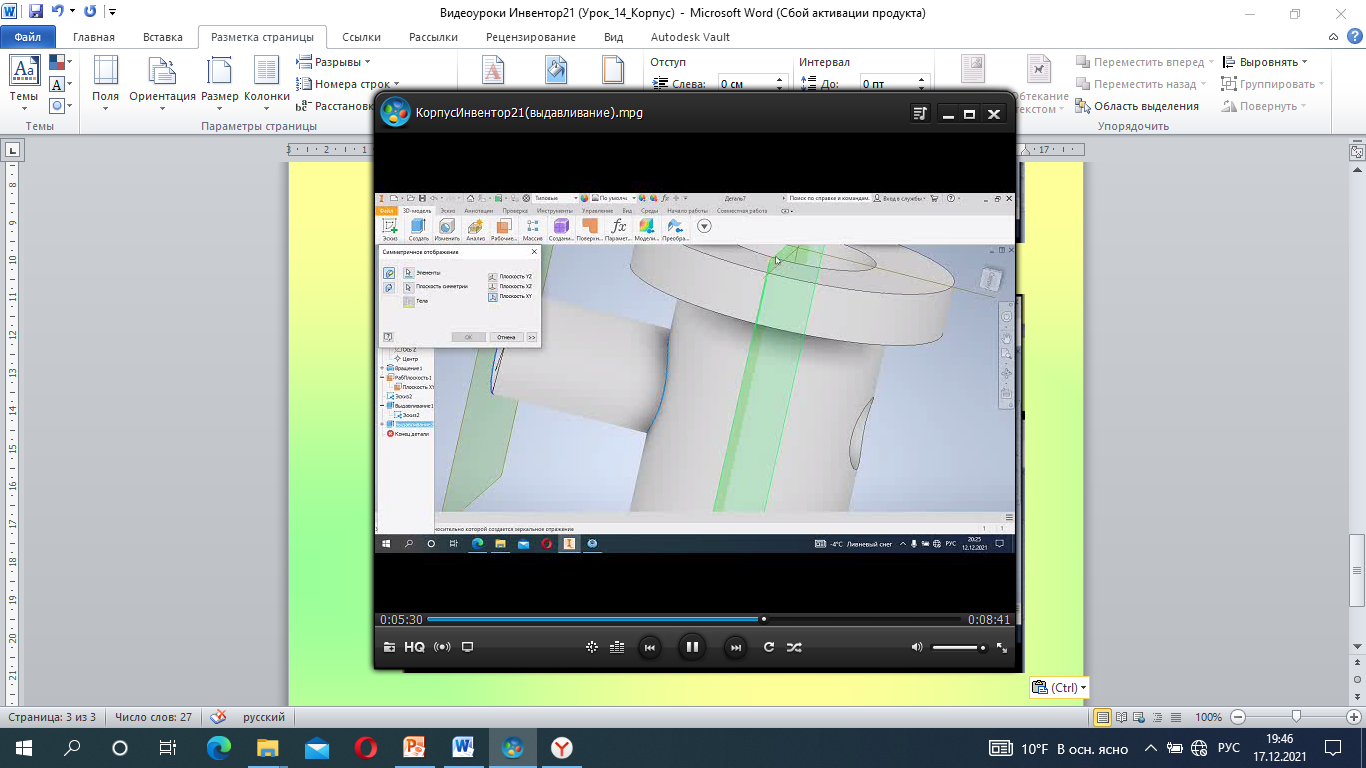Toggle repeat mode in the media player
The height and width of the screenshot is (768, 1366).
(x=769, y=647)
